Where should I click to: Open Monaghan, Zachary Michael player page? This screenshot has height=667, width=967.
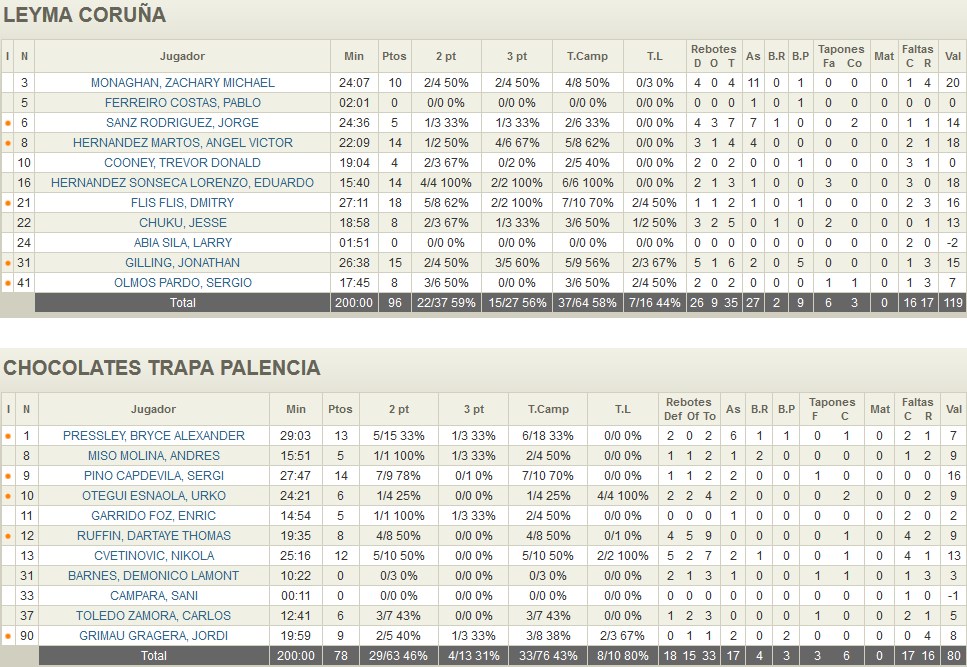tap(182, 83)
